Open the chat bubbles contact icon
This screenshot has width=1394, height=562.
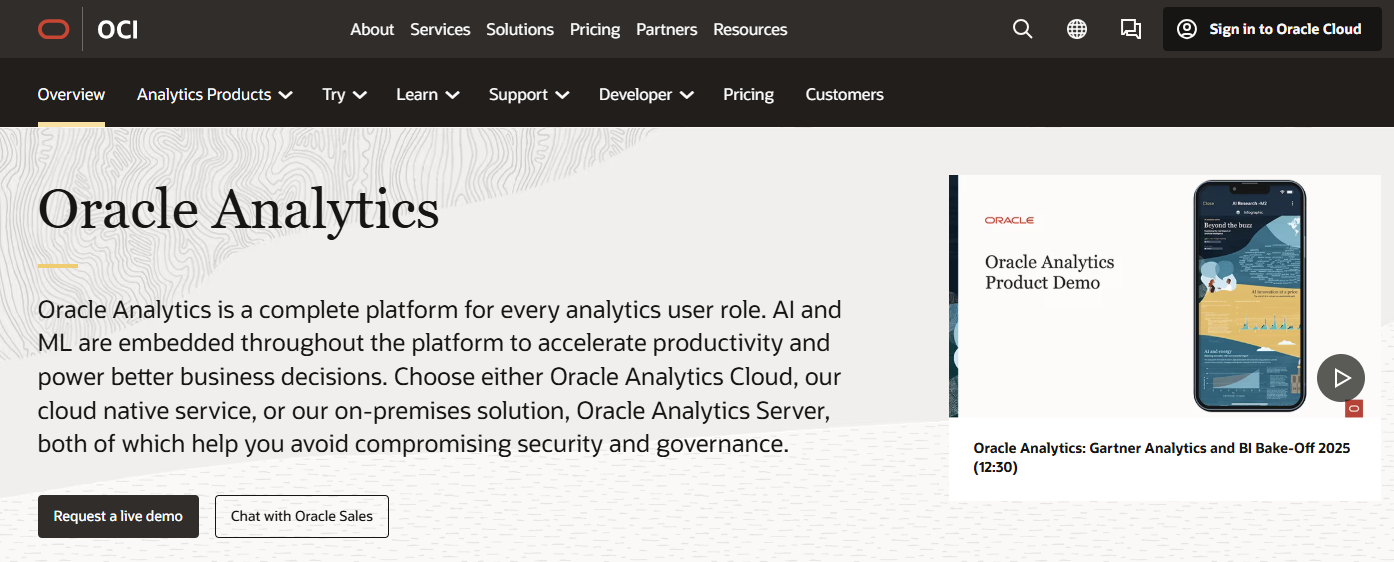(x=1131, y=29)
